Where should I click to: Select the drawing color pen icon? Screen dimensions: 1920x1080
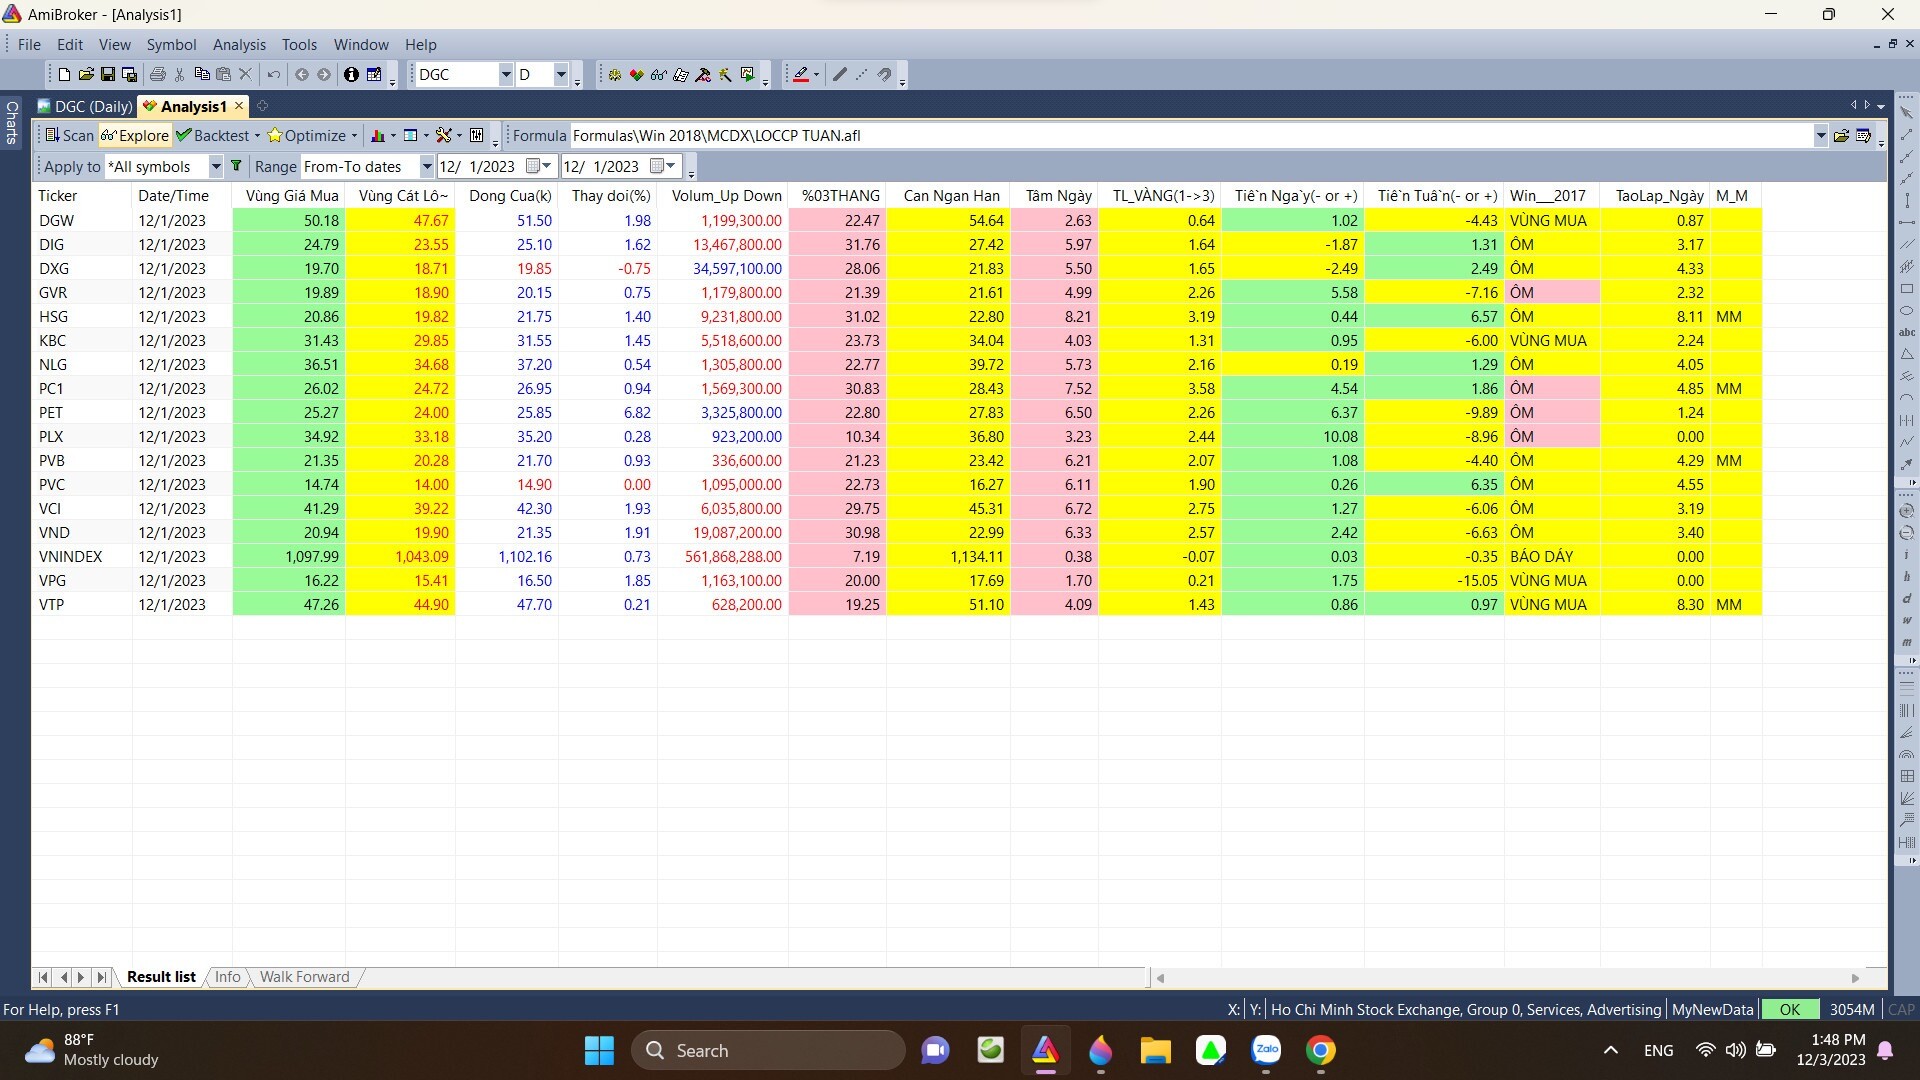coord(801,75)
